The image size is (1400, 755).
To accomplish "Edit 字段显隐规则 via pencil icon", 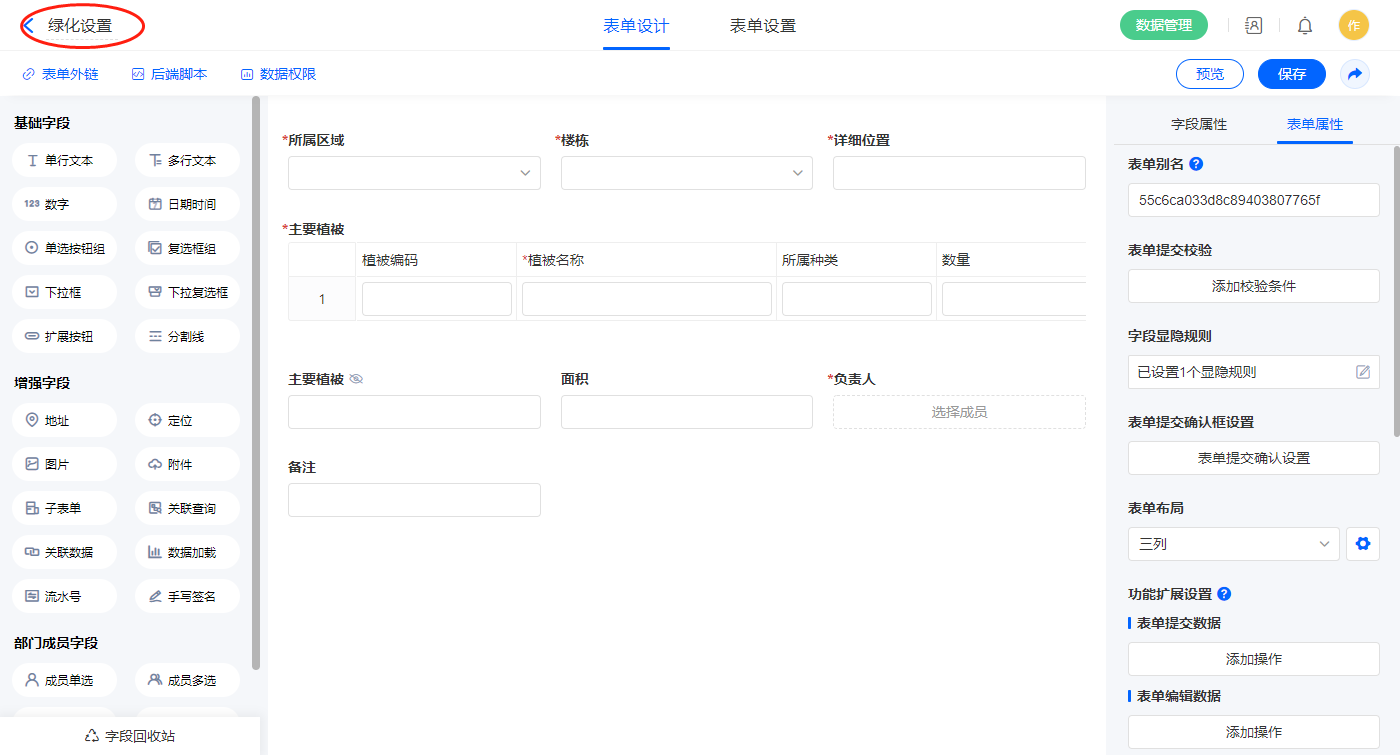I will 1362,372.
